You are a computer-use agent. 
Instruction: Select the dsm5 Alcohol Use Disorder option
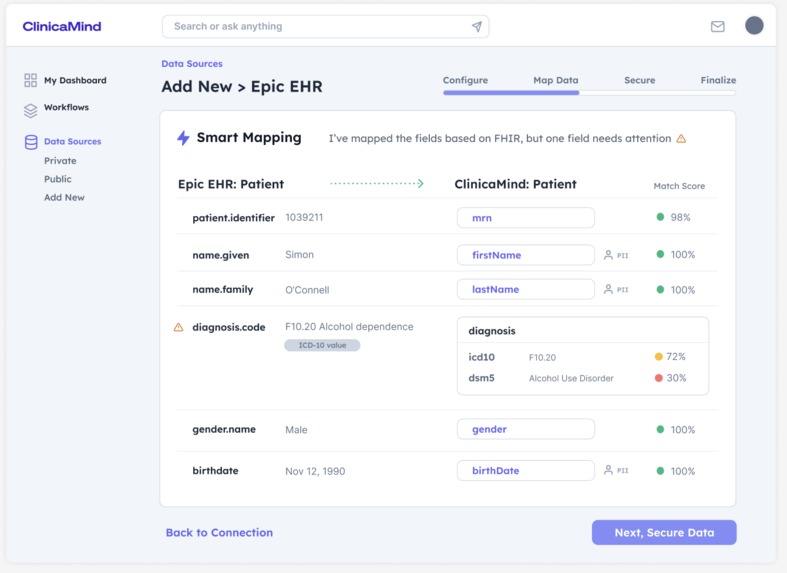(x=577, y=378)
